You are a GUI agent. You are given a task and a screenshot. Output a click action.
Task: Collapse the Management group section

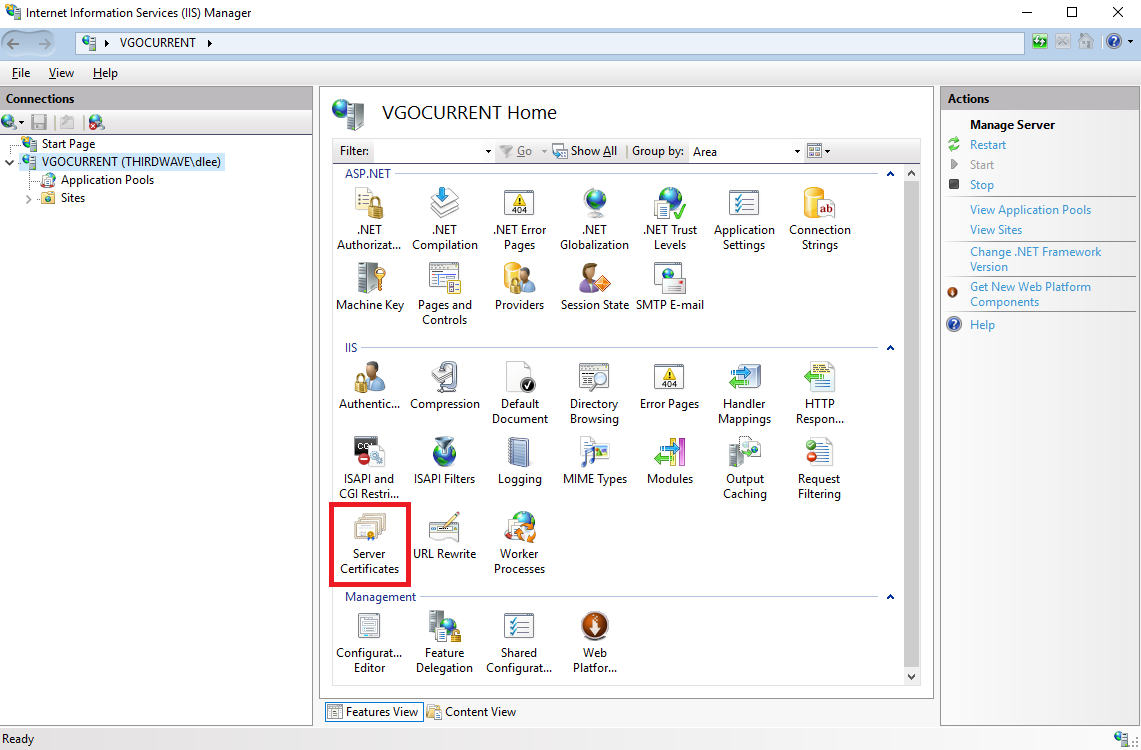tap(890, 597)
